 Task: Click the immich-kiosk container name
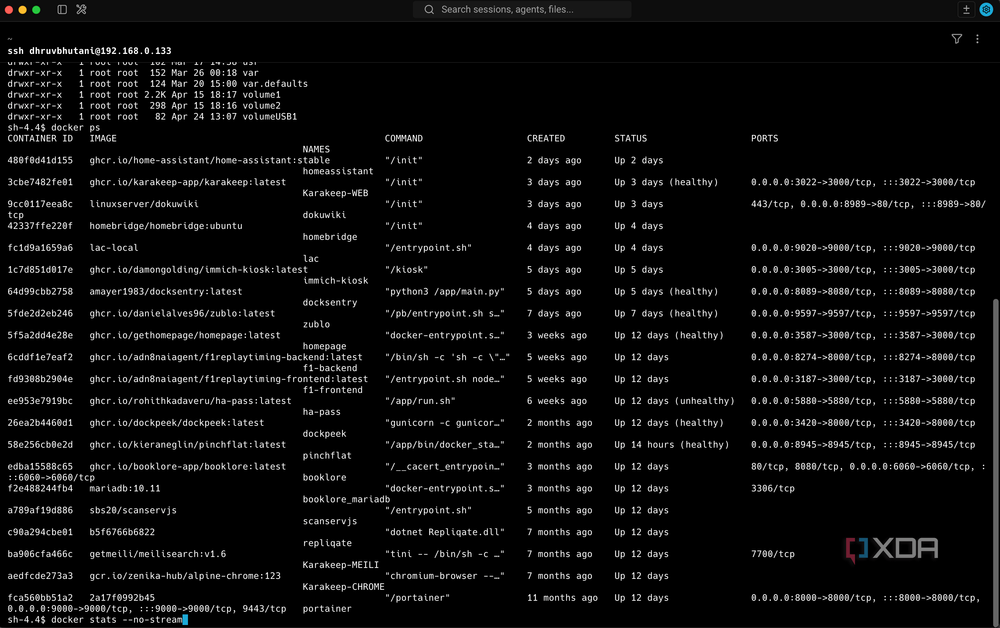[x=335, y=281]
